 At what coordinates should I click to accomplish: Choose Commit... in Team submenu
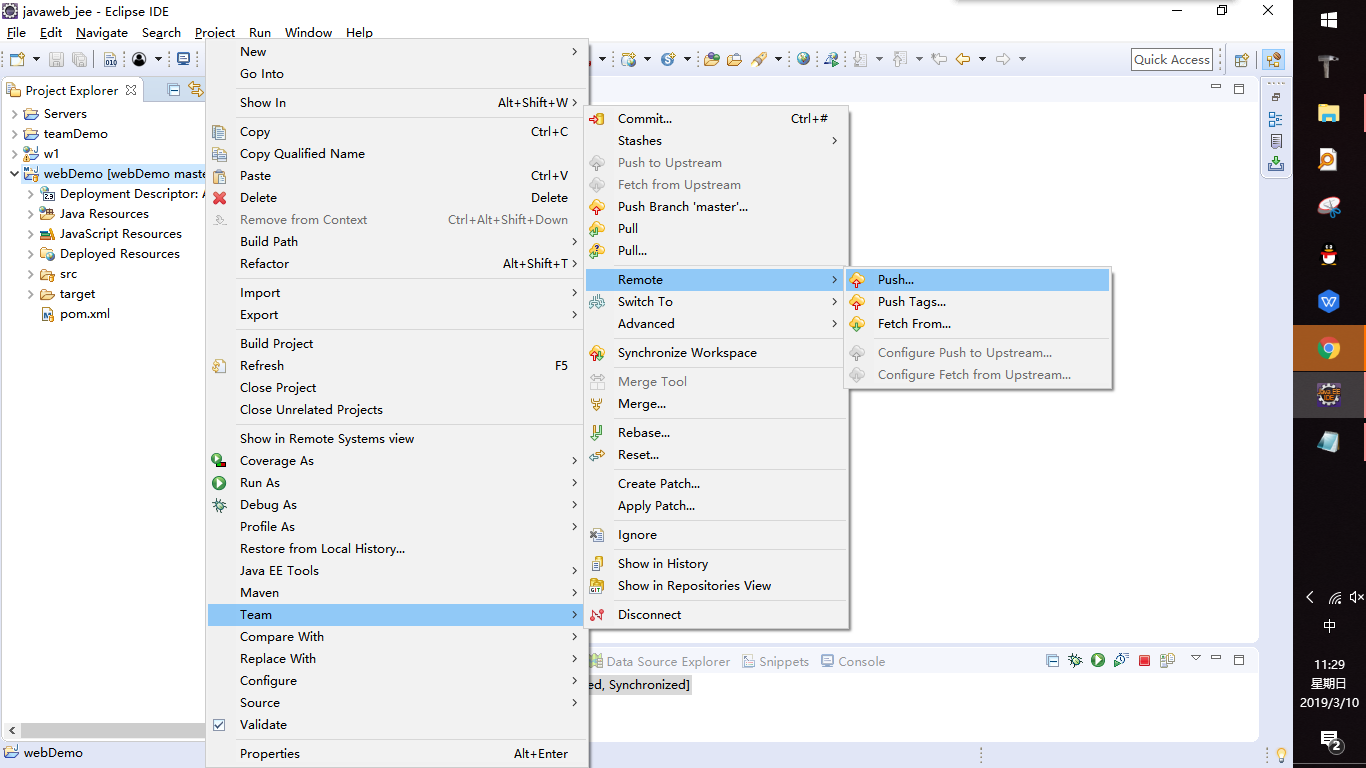pos(716,119)
